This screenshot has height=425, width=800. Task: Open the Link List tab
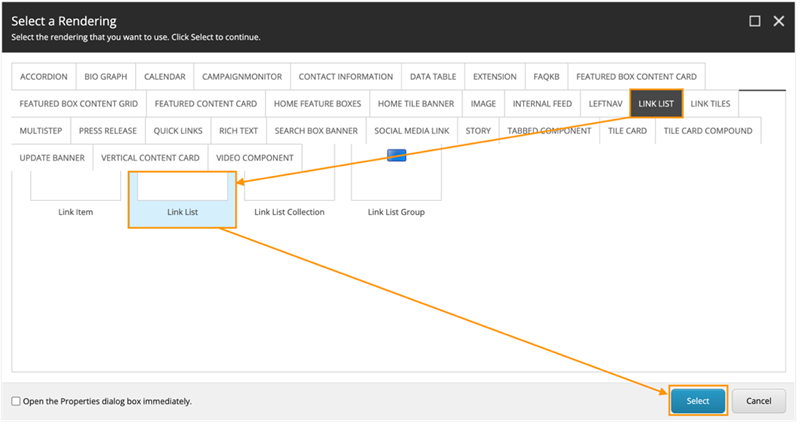tap(656, 104)
